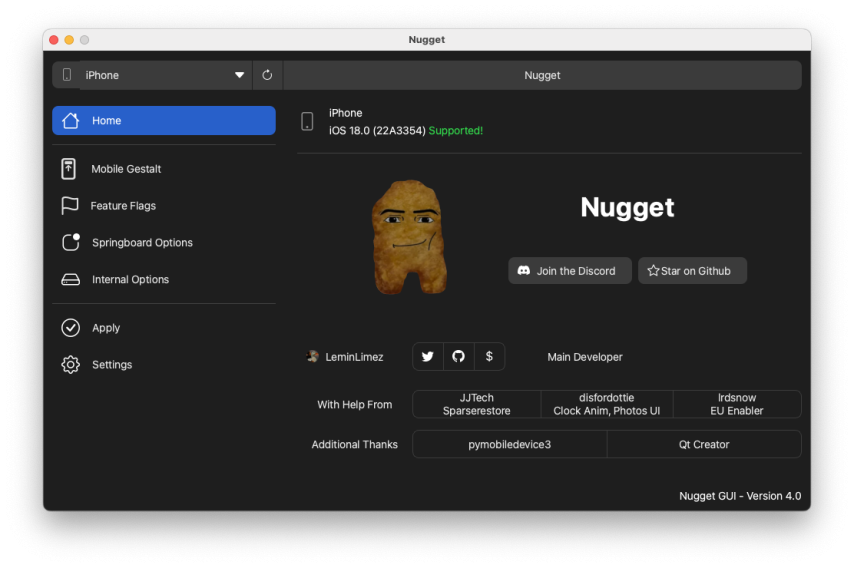This screenshot has width=854, height=568.
Task: Click the Internal Options drive icon
Action: [x=70, y=279]
